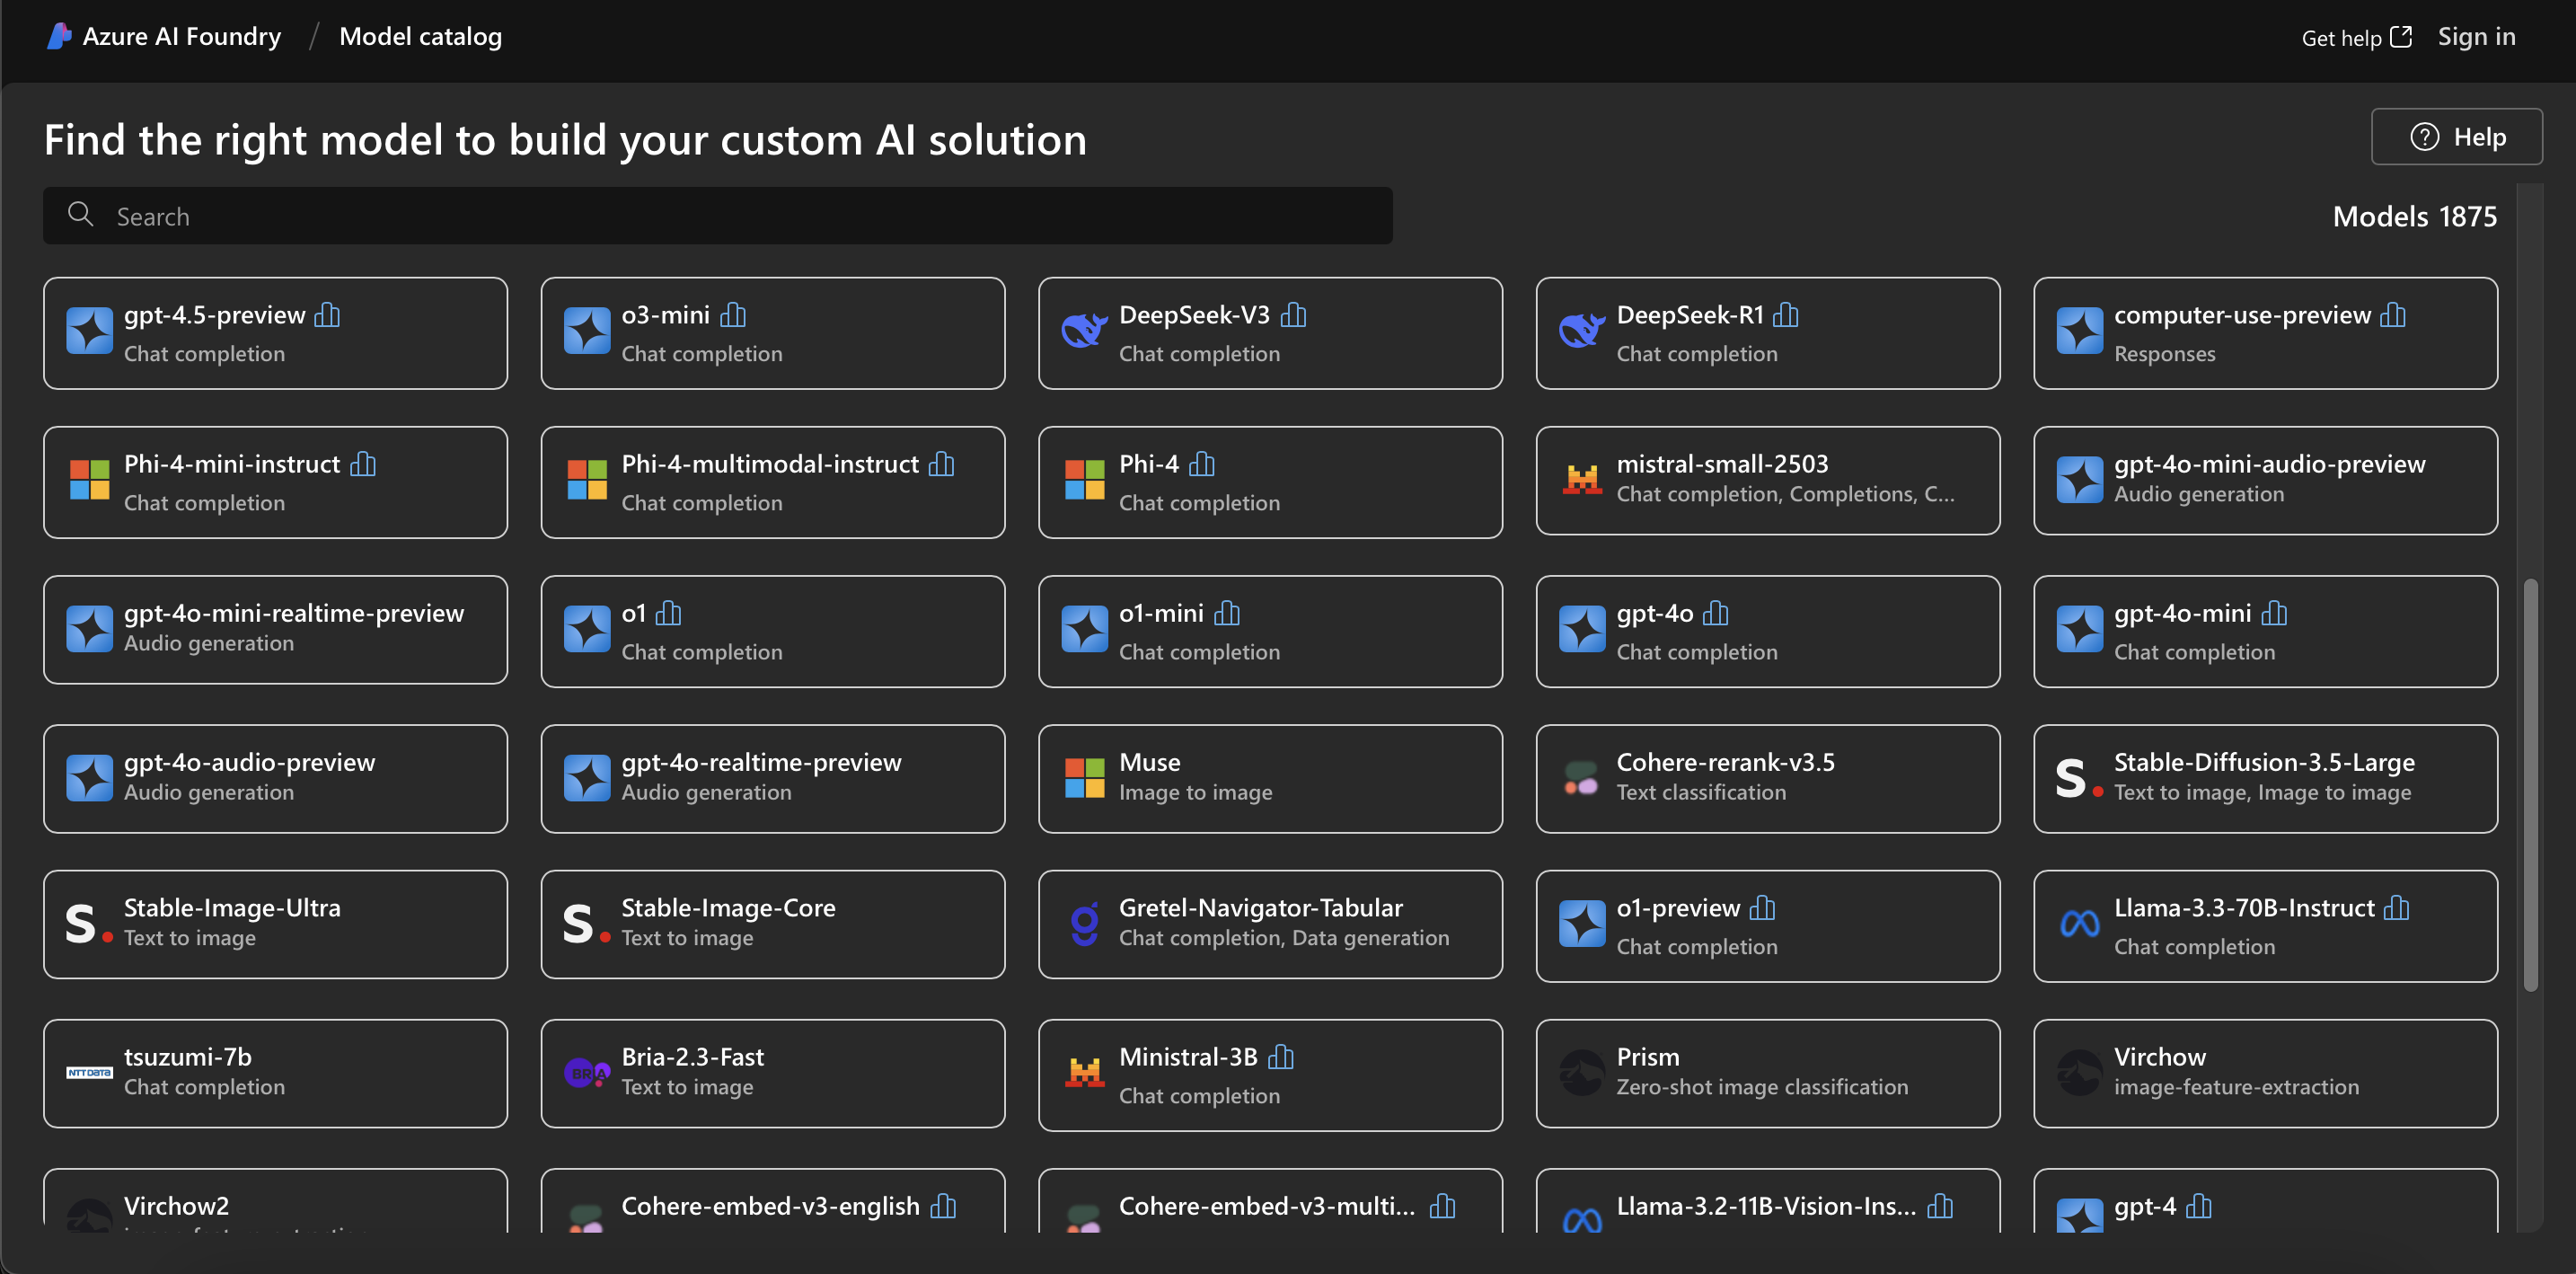Open the Model catalog breadcrumb
The width and height of the screenshot is (2576, 1274).
(x=420, y=37)
